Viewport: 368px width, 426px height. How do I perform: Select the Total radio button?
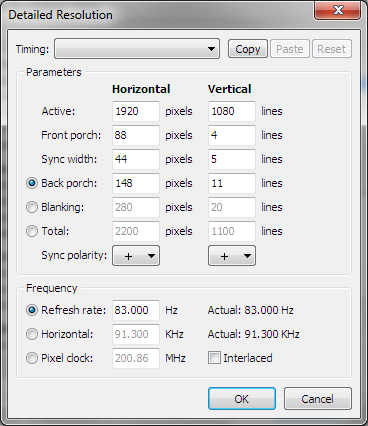click(x=32, y=231)
